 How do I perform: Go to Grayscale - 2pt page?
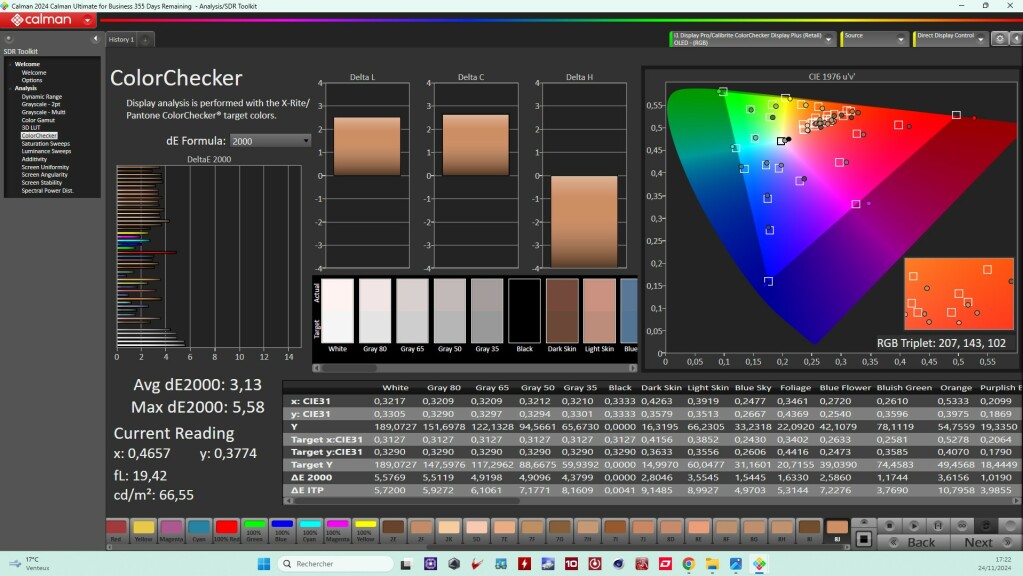40,104
